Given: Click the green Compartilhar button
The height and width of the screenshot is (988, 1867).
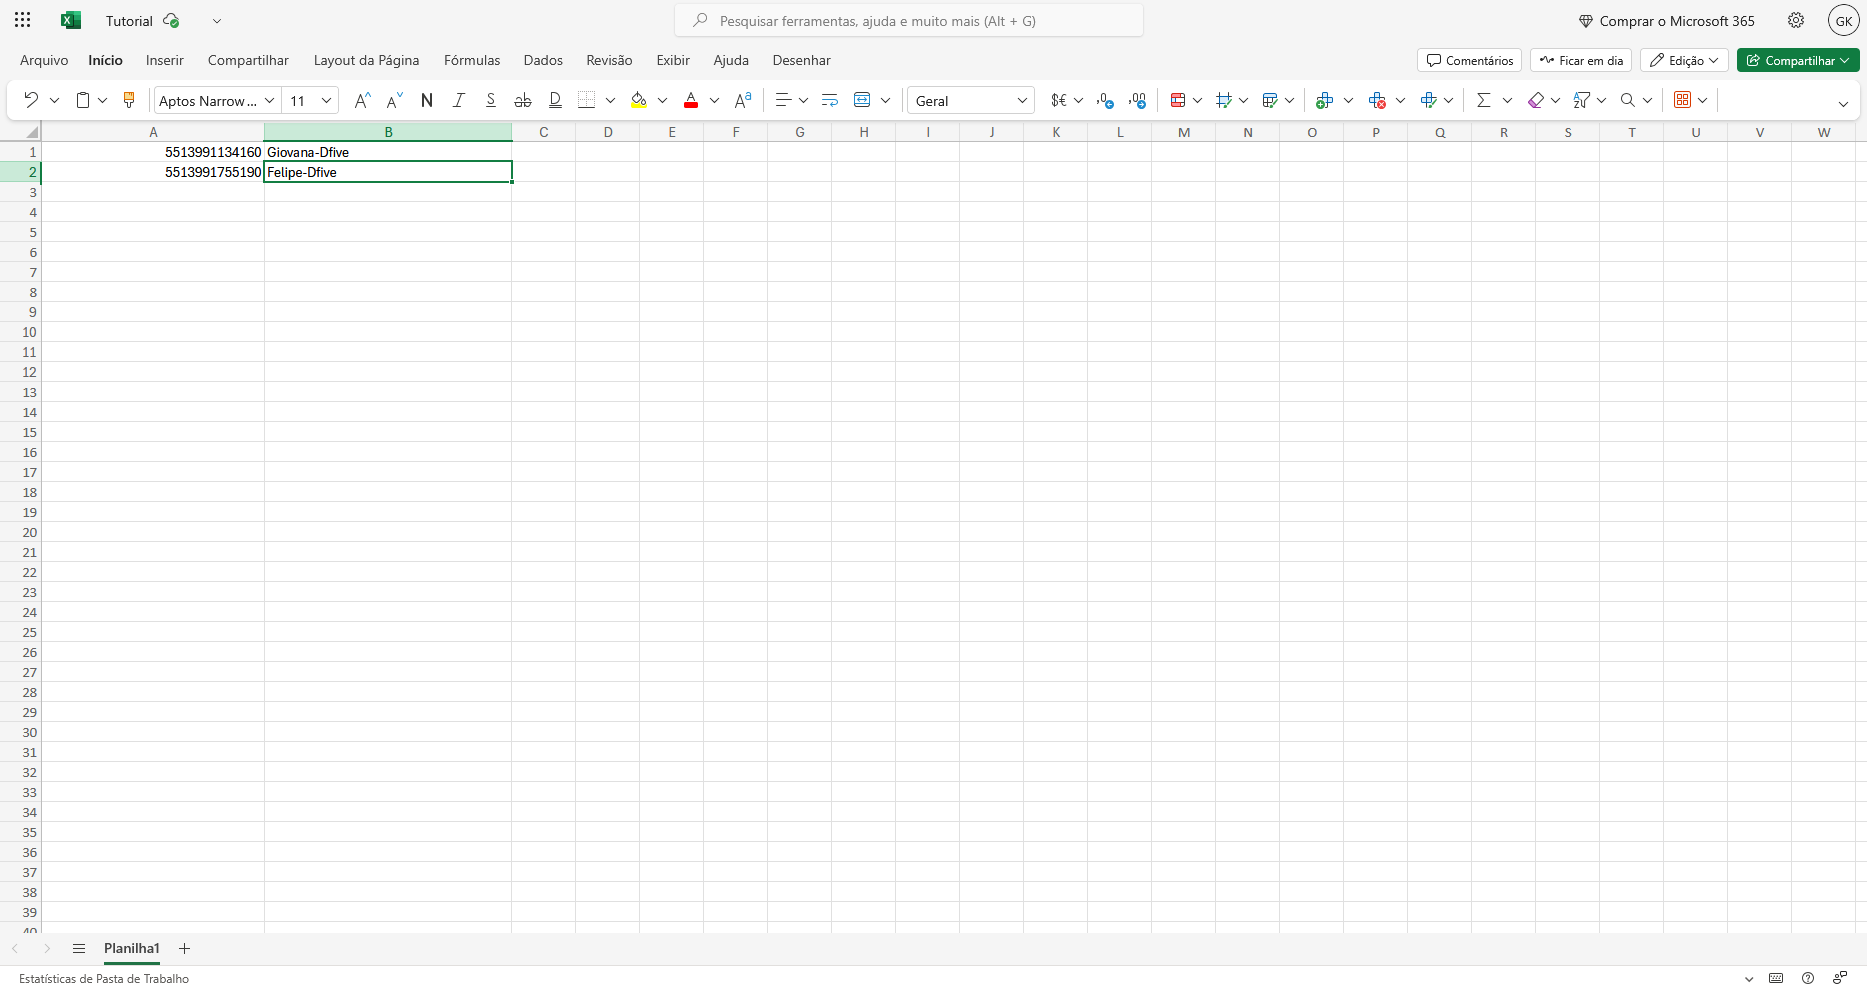Looking at the screenshot, I should [1797, 60].
